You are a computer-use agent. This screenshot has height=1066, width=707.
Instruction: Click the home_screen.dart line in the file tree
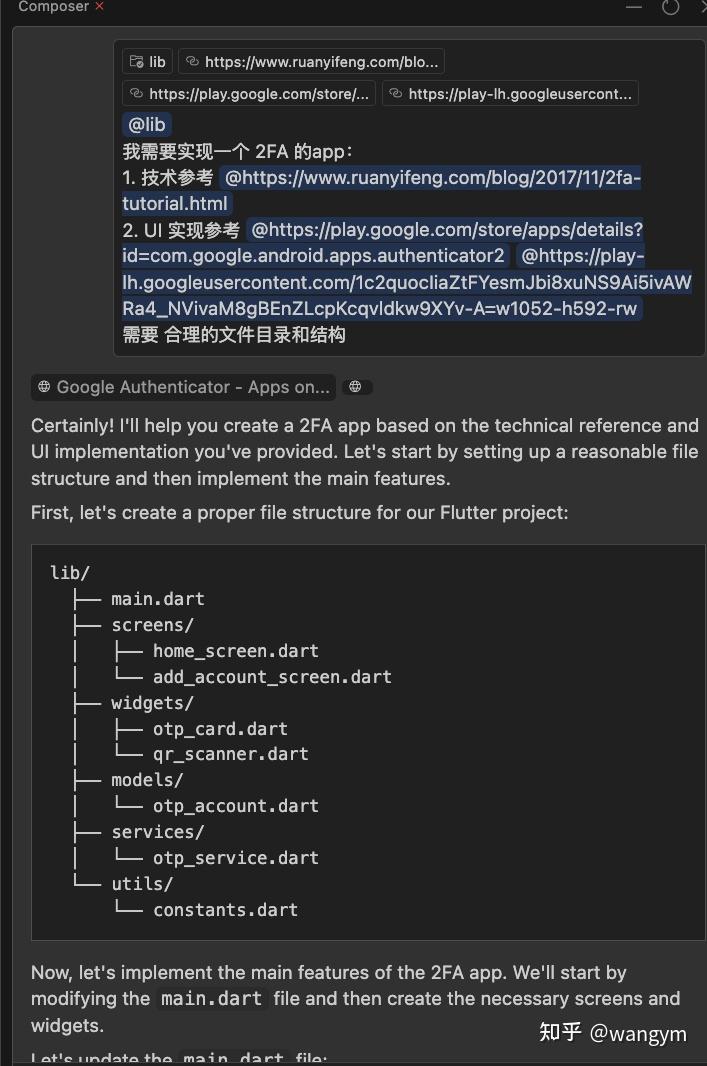(235, 651)
